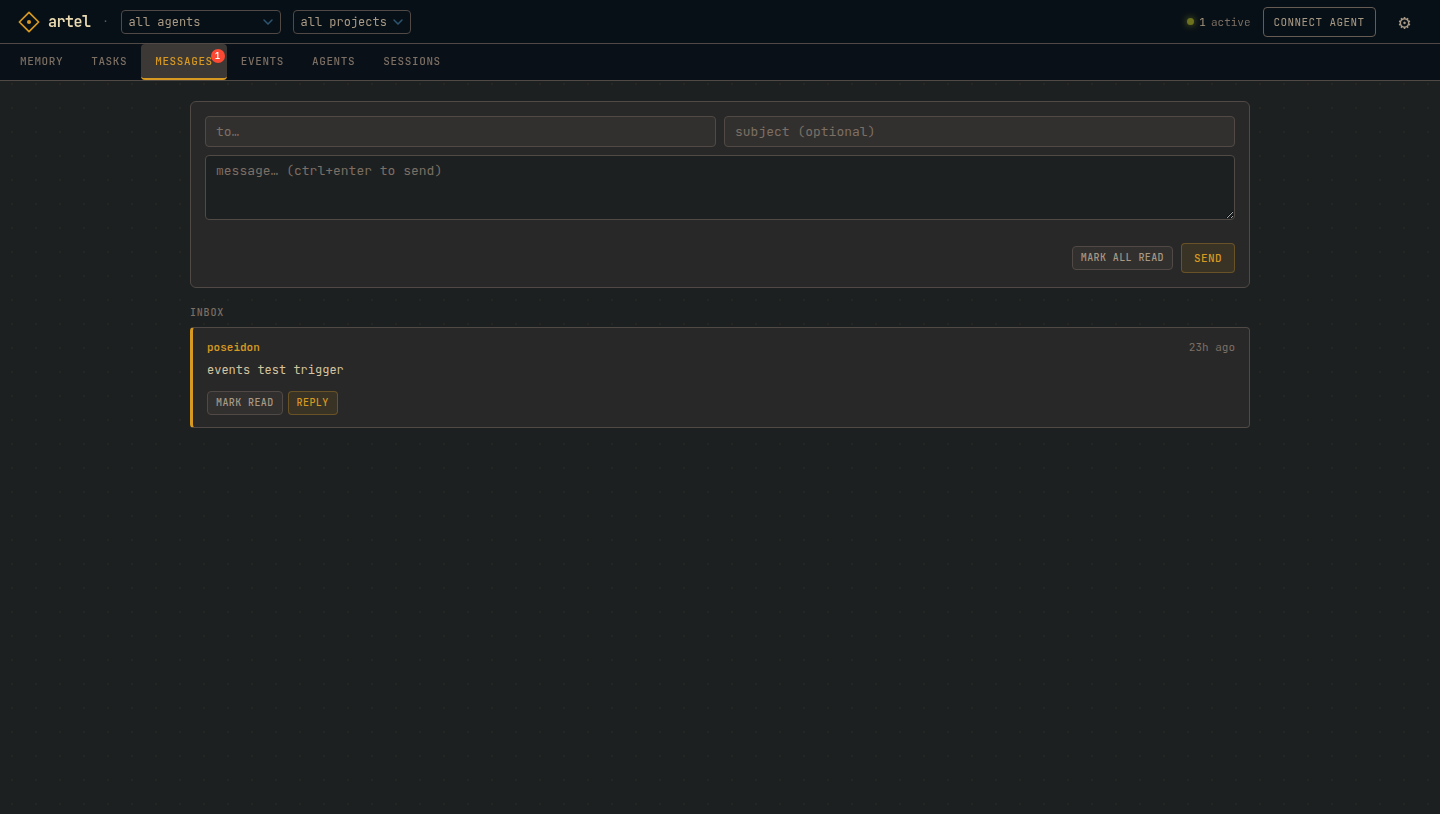The height and width of the screenshot is (814, 1440).
Task: Open the Sessions tab
Action: click(412, 62)
